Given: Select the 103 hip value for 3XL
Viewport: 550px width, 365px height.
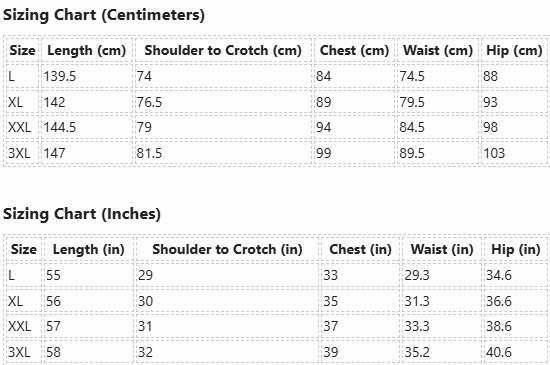Looking at the screenshot, I should tap(494, 153).
